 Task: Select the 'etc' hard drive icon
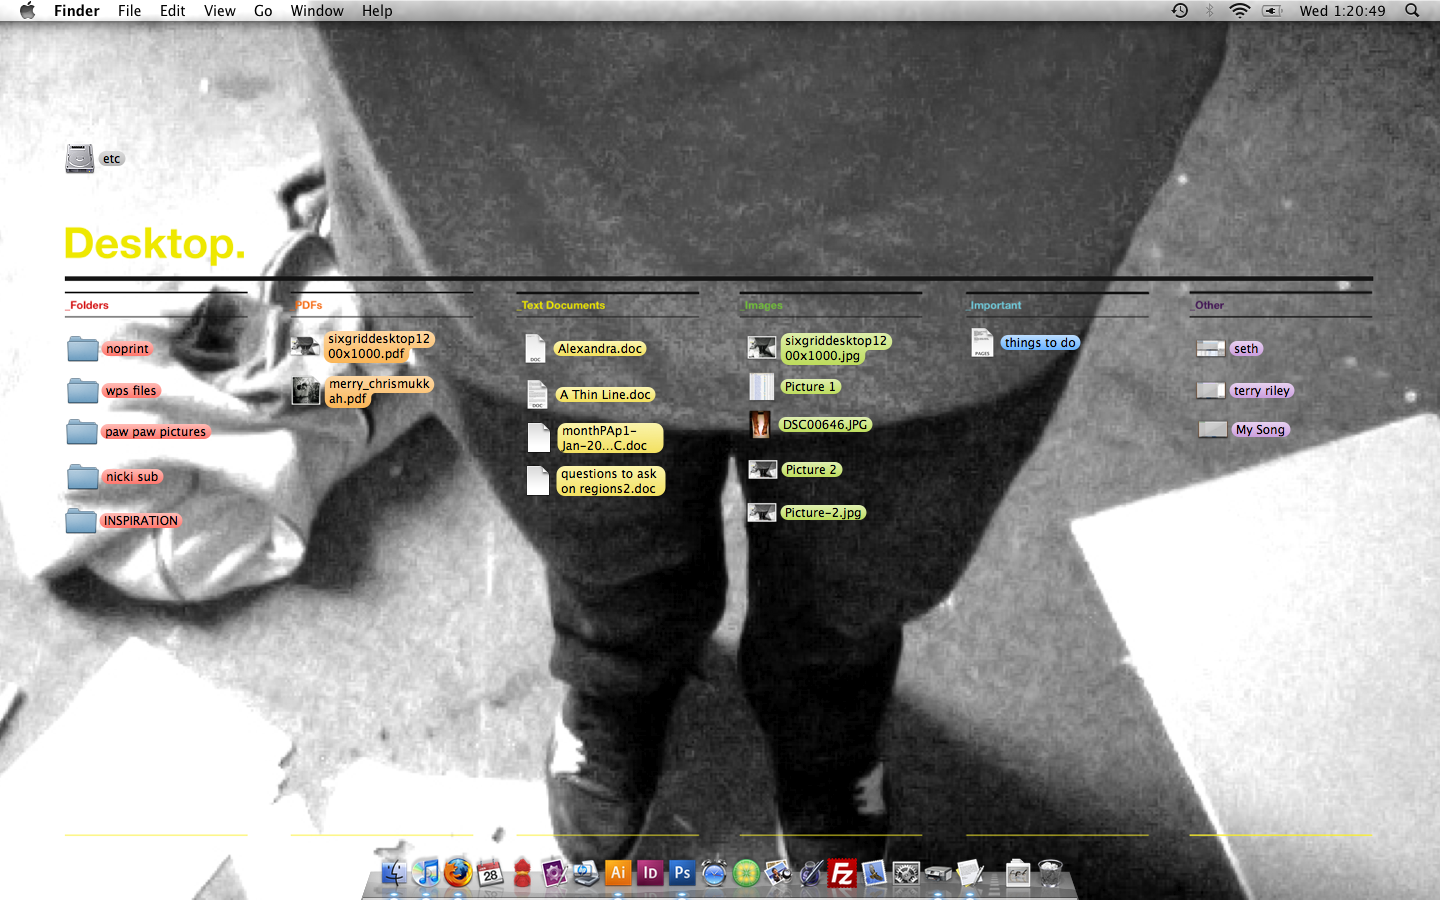80,159
